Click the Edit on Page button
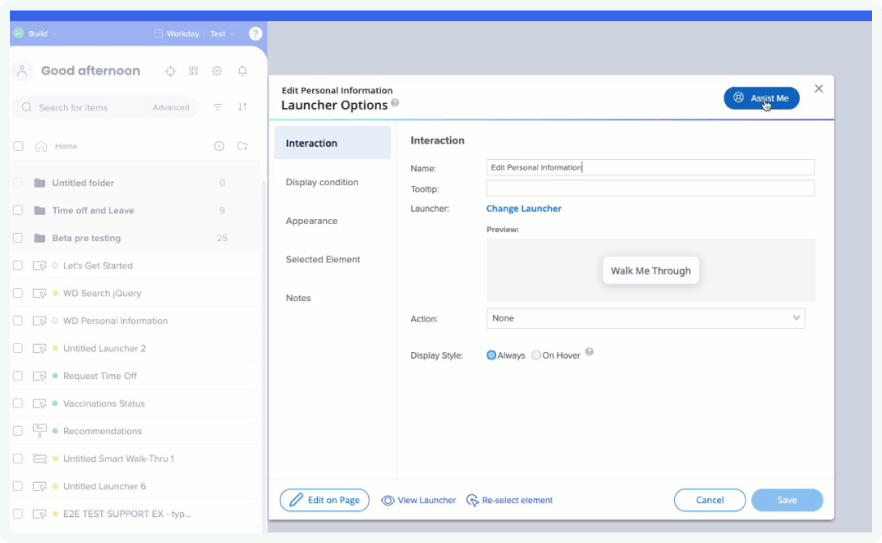Viewport: 882px width, 543px height. click(325, 500)
